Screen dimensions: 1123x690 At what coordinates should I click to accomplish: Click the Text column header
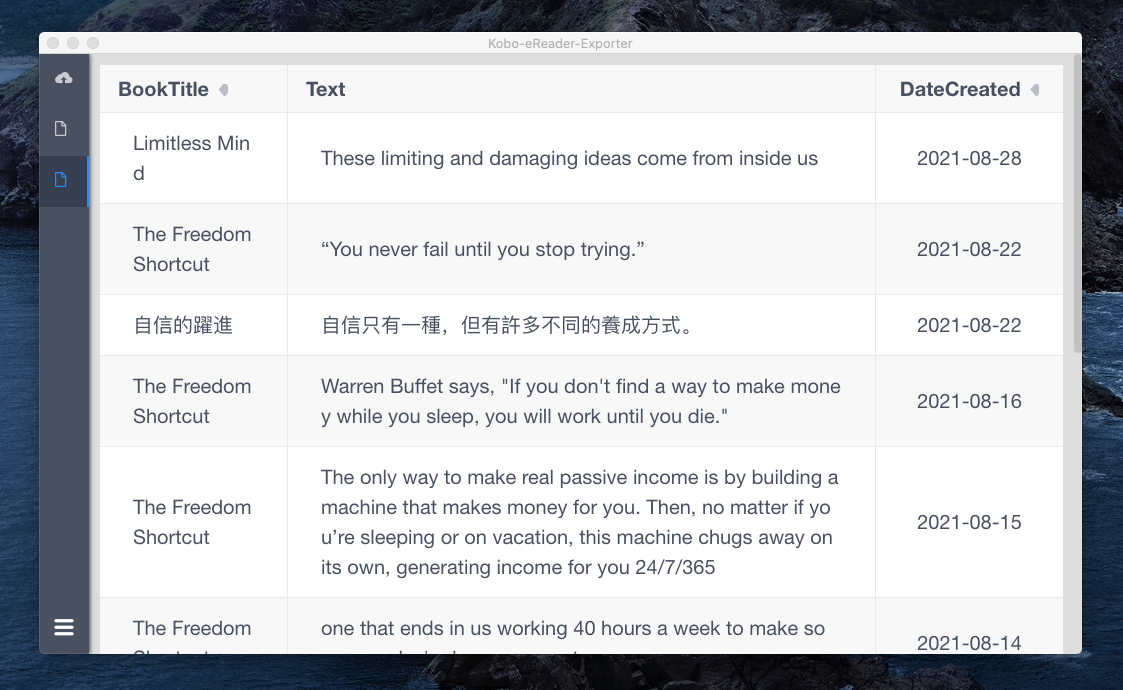326,90
